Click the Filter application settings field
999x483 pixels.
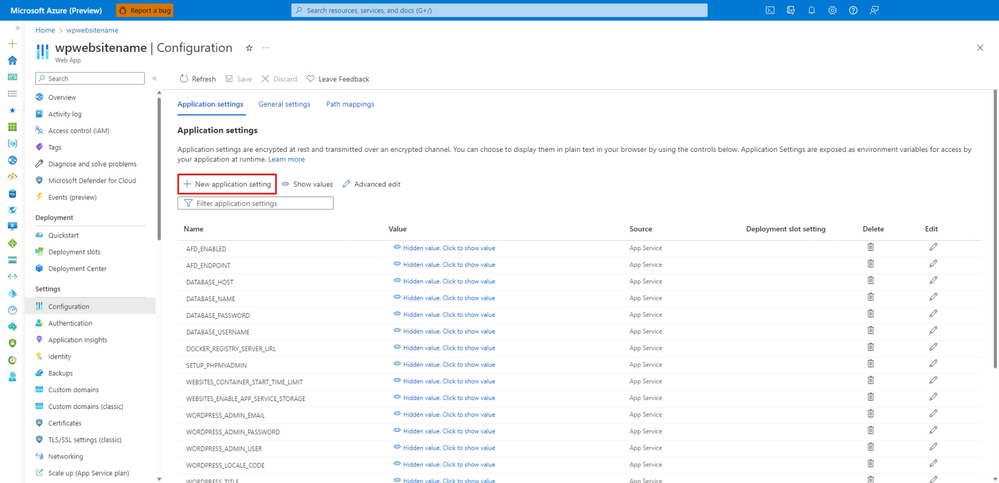(255, 203)
